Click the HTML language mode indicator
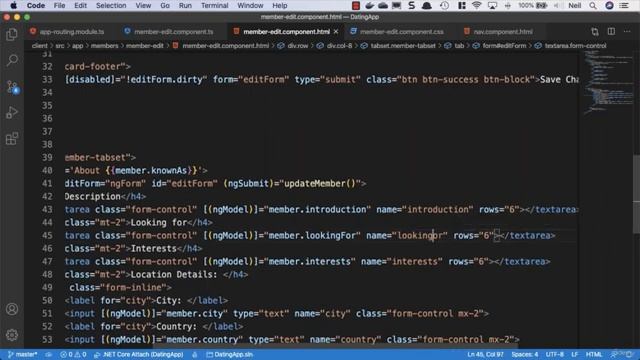Screen dimensions: 640x360 (594, 354)
